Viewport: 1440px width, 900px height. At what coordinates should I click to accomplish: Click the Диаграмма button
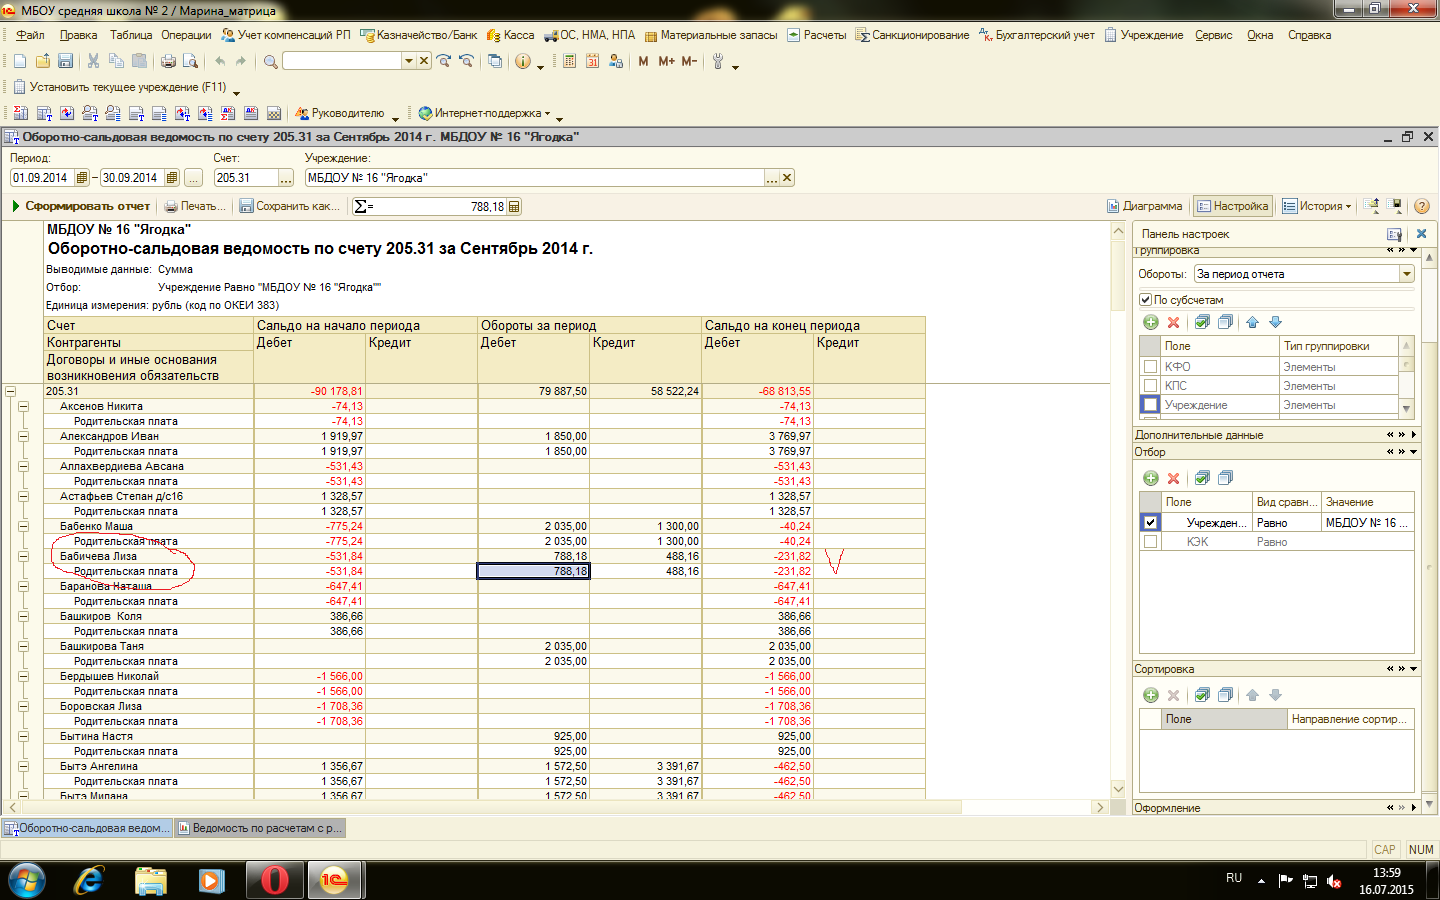click(x=1144, y=206)
